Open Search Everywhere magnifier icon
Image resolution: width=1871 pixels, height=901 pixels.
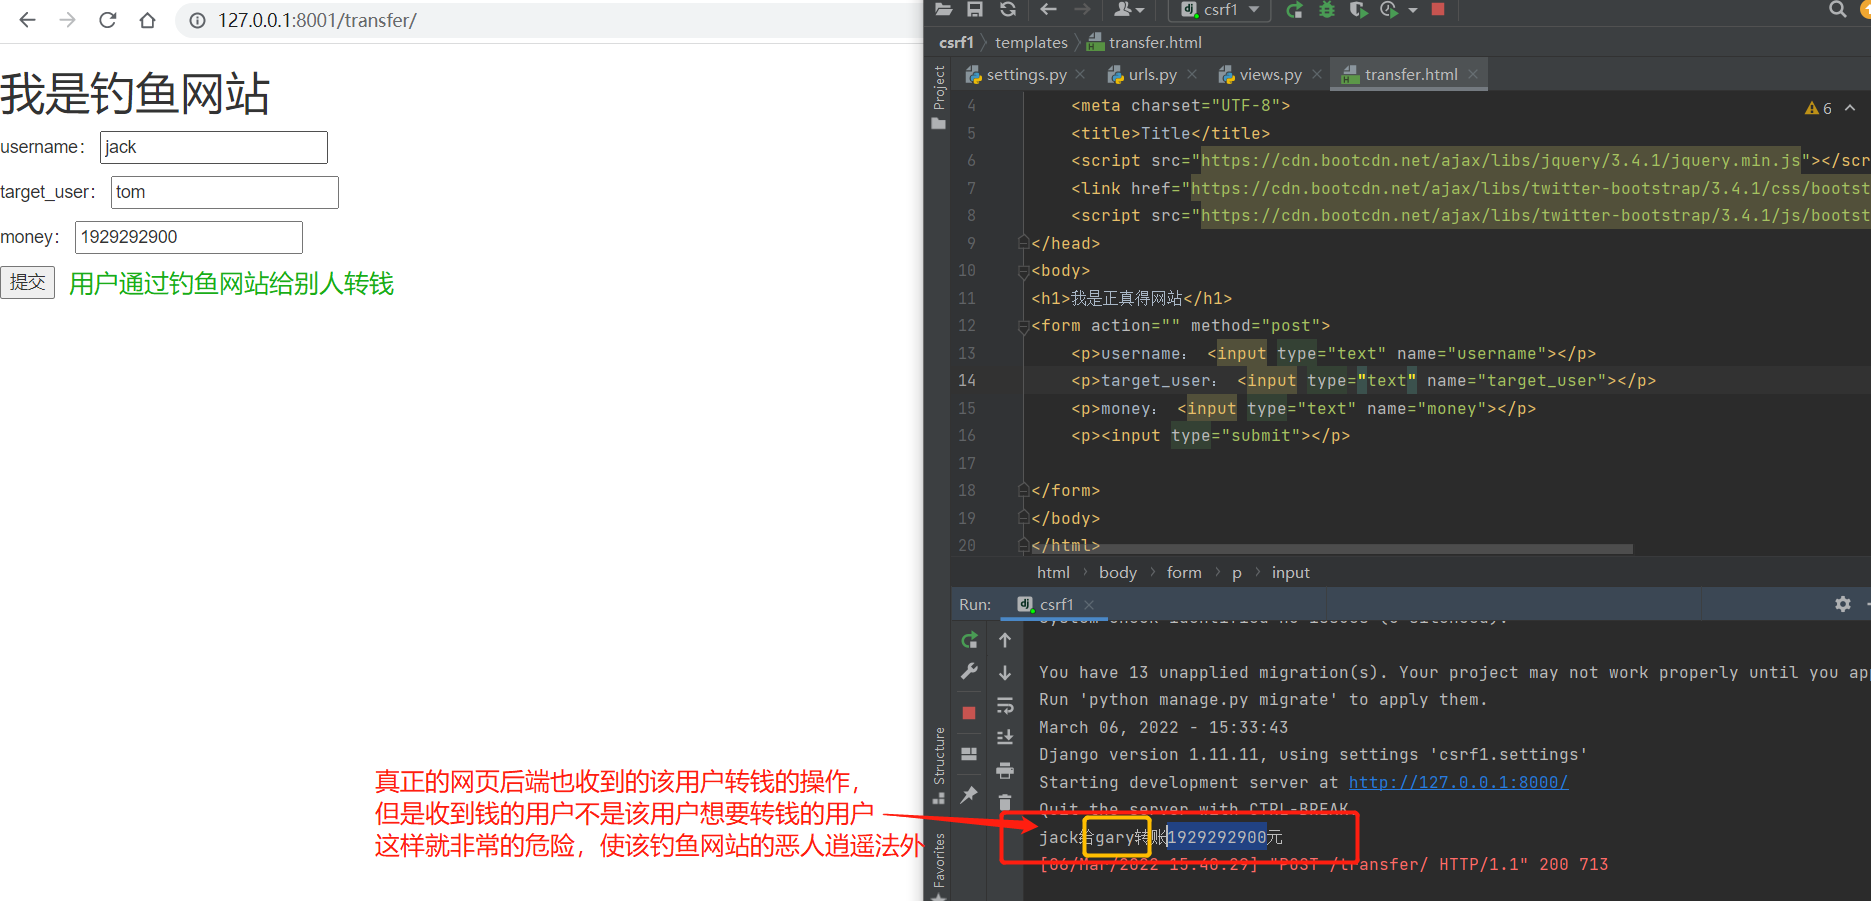(x=1838, y=10)
